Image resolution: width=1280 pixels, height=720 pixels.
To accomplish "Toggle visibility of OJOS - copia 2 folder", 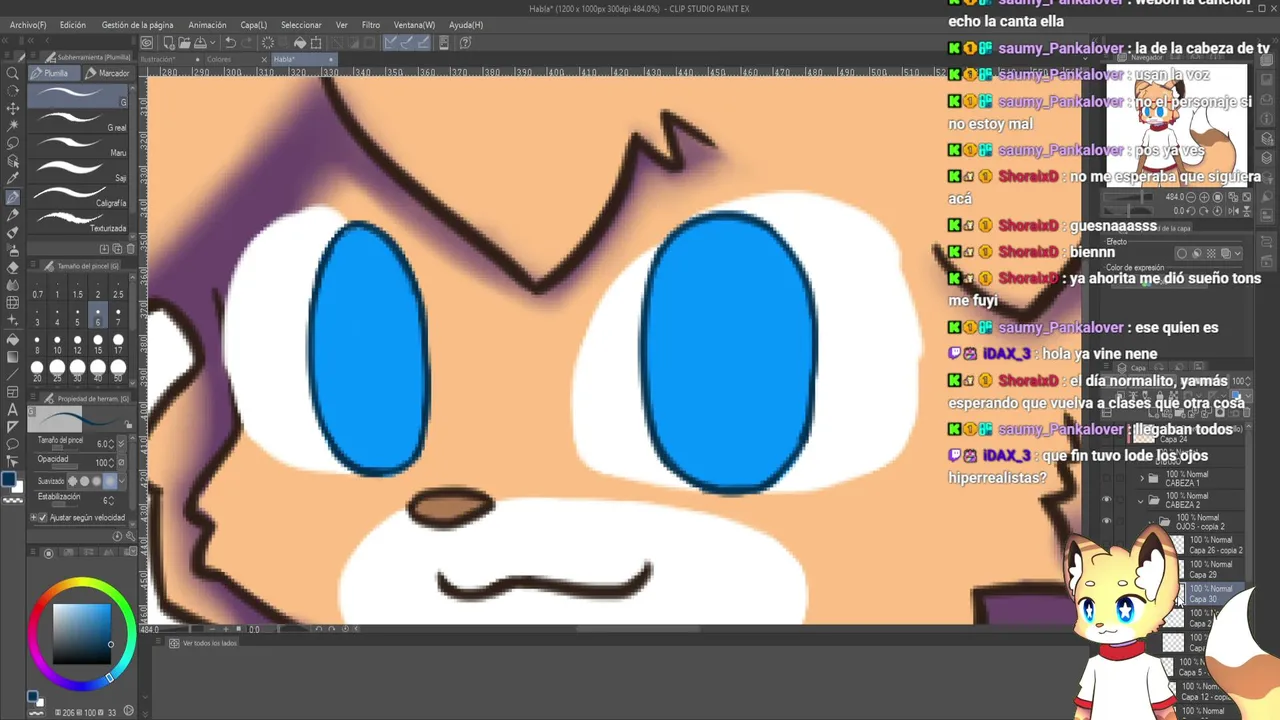I will 1106,521.
